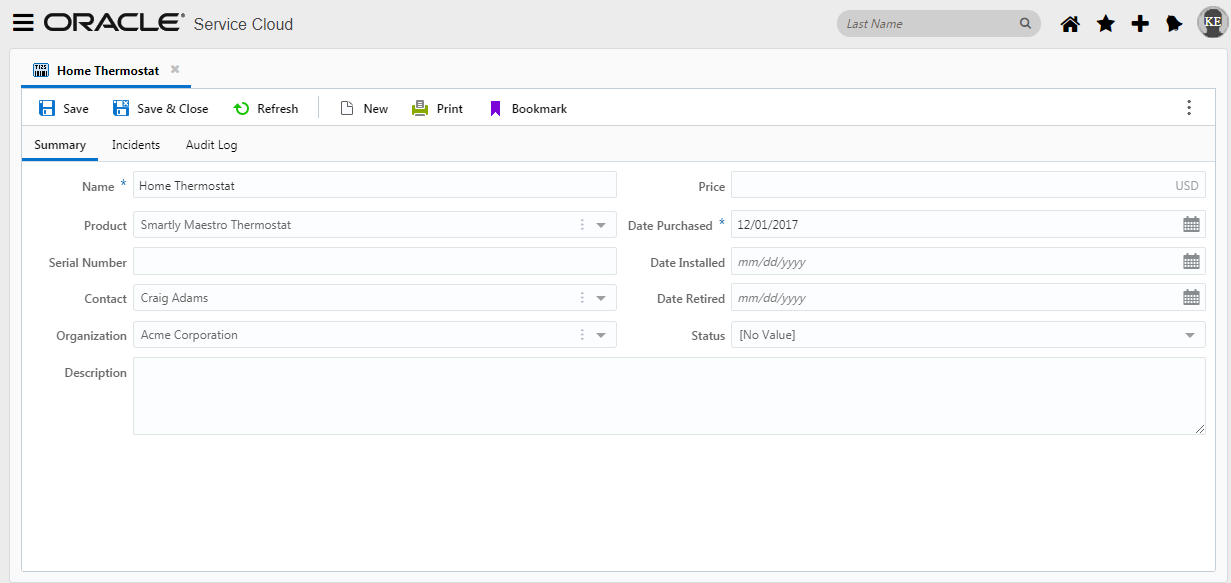
Task: Click the Last Name search magnifier icon
Action: coord(1024,22)
